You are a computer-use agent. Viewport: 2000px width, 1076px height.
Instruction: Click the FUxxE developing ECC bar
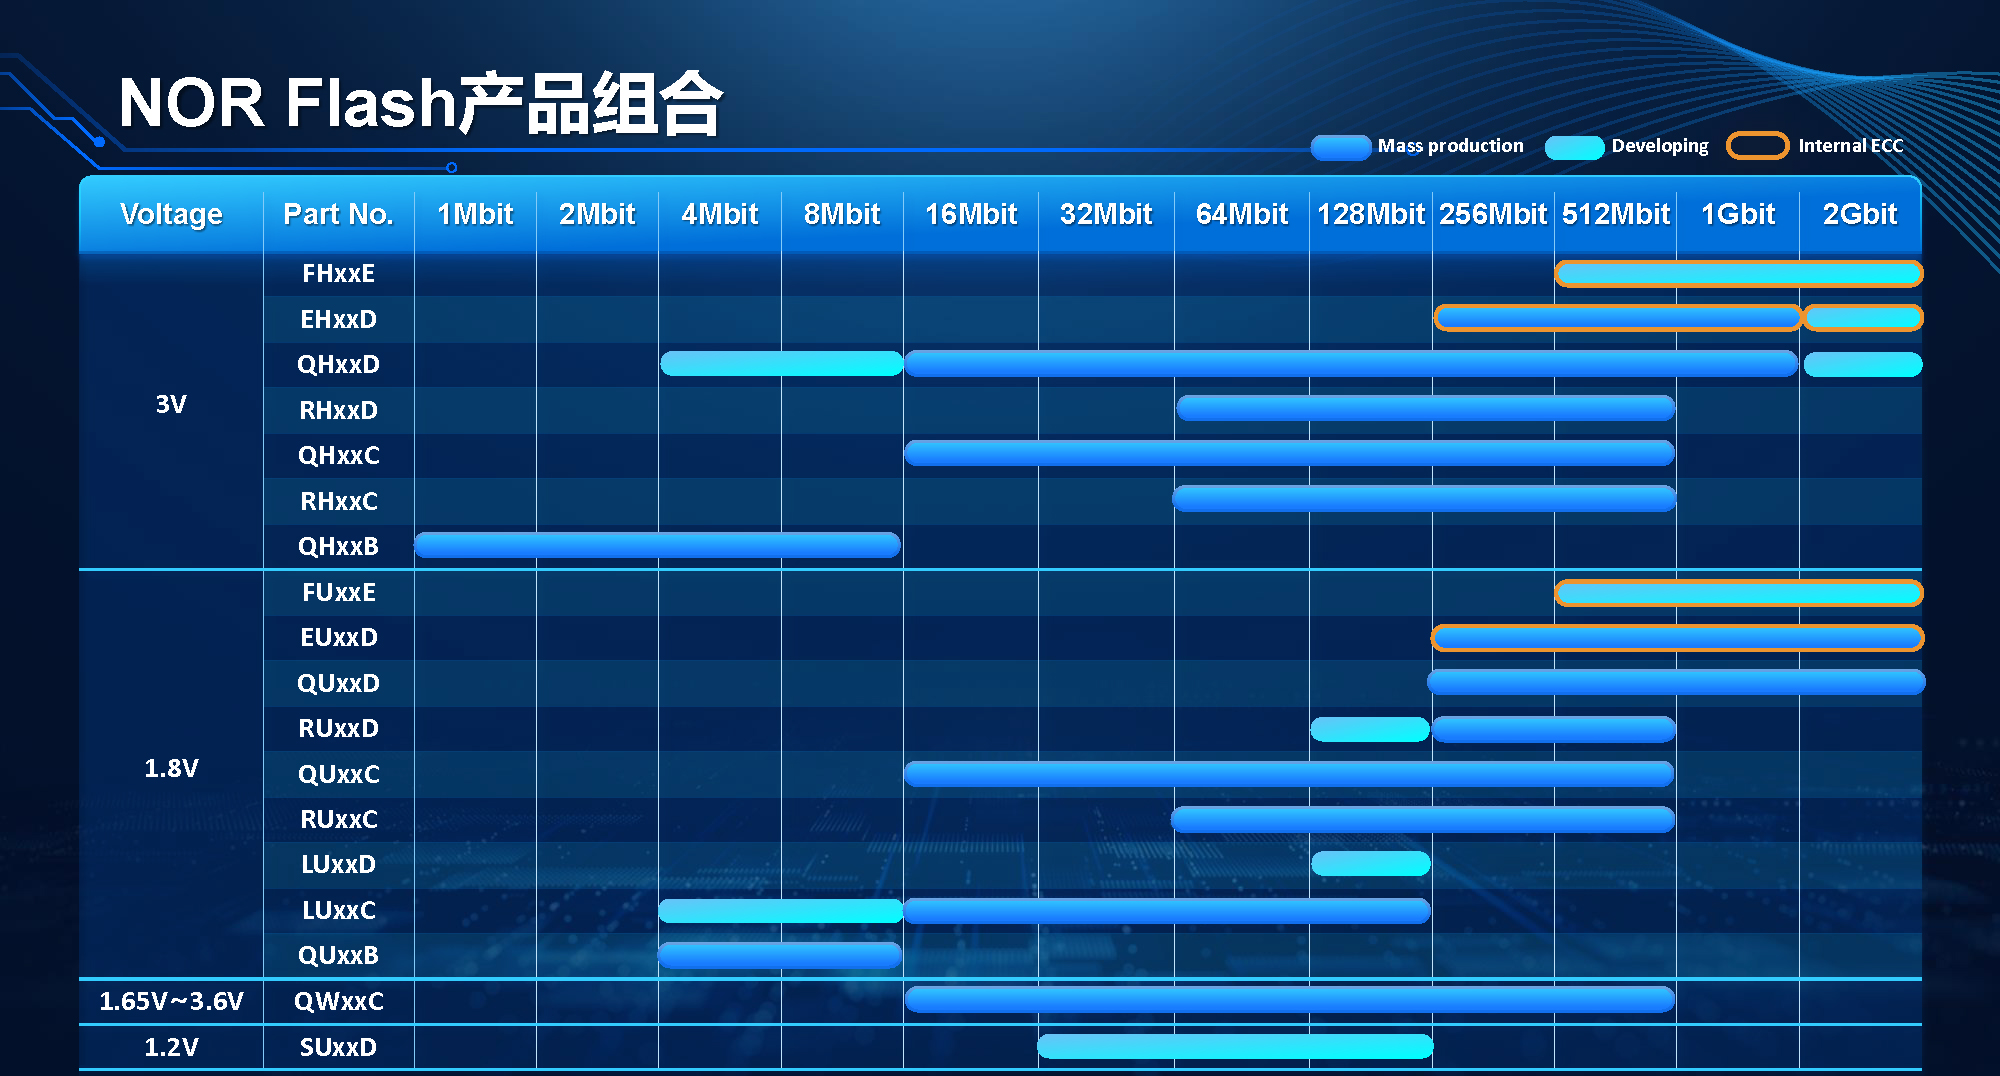(1738, 593)
